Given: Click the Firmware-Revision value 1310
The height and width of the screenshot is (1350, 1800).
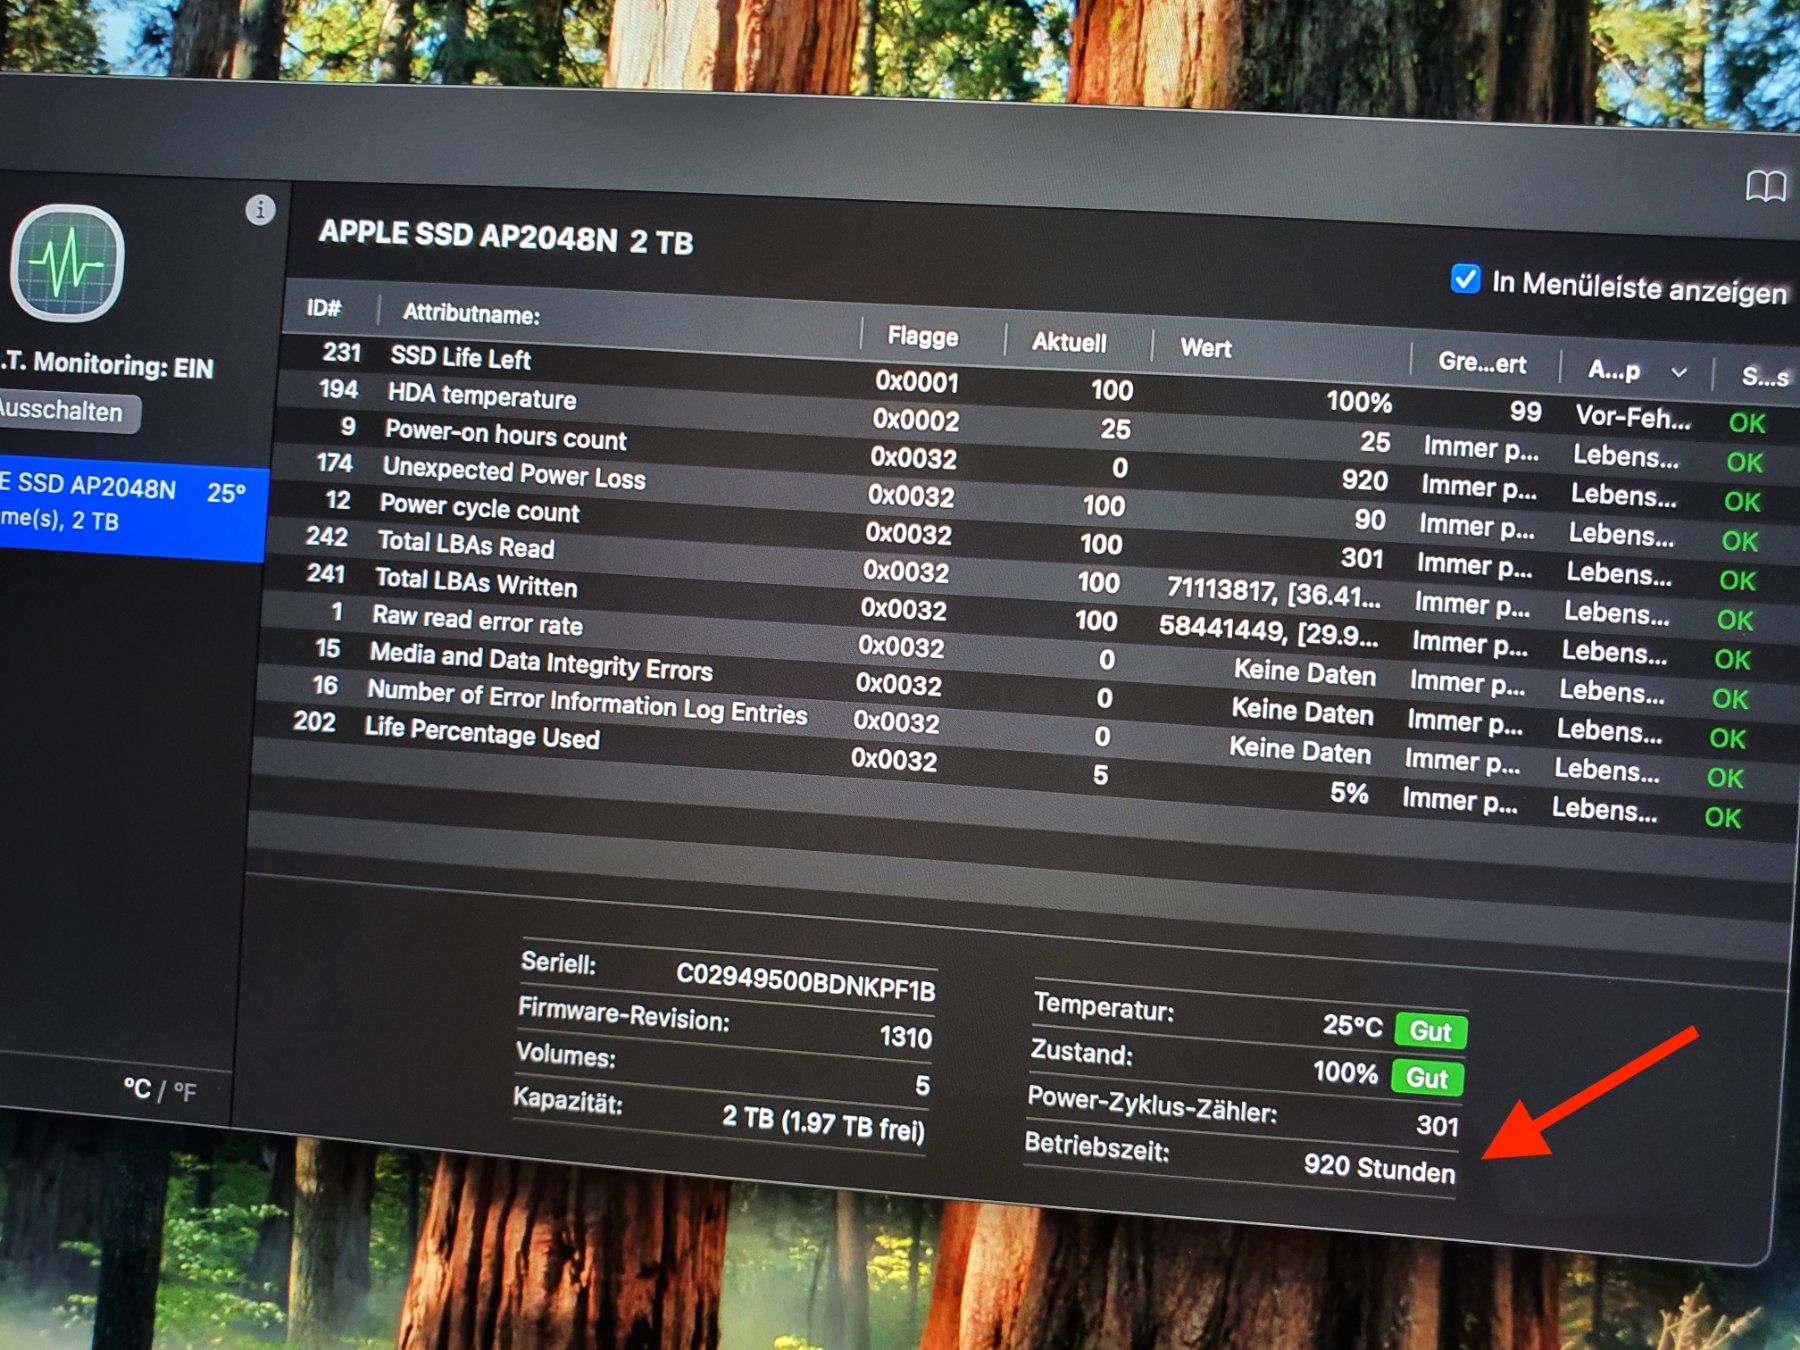Looking at the screenshot, I should pyautogui.click(x=906, y=1036).
